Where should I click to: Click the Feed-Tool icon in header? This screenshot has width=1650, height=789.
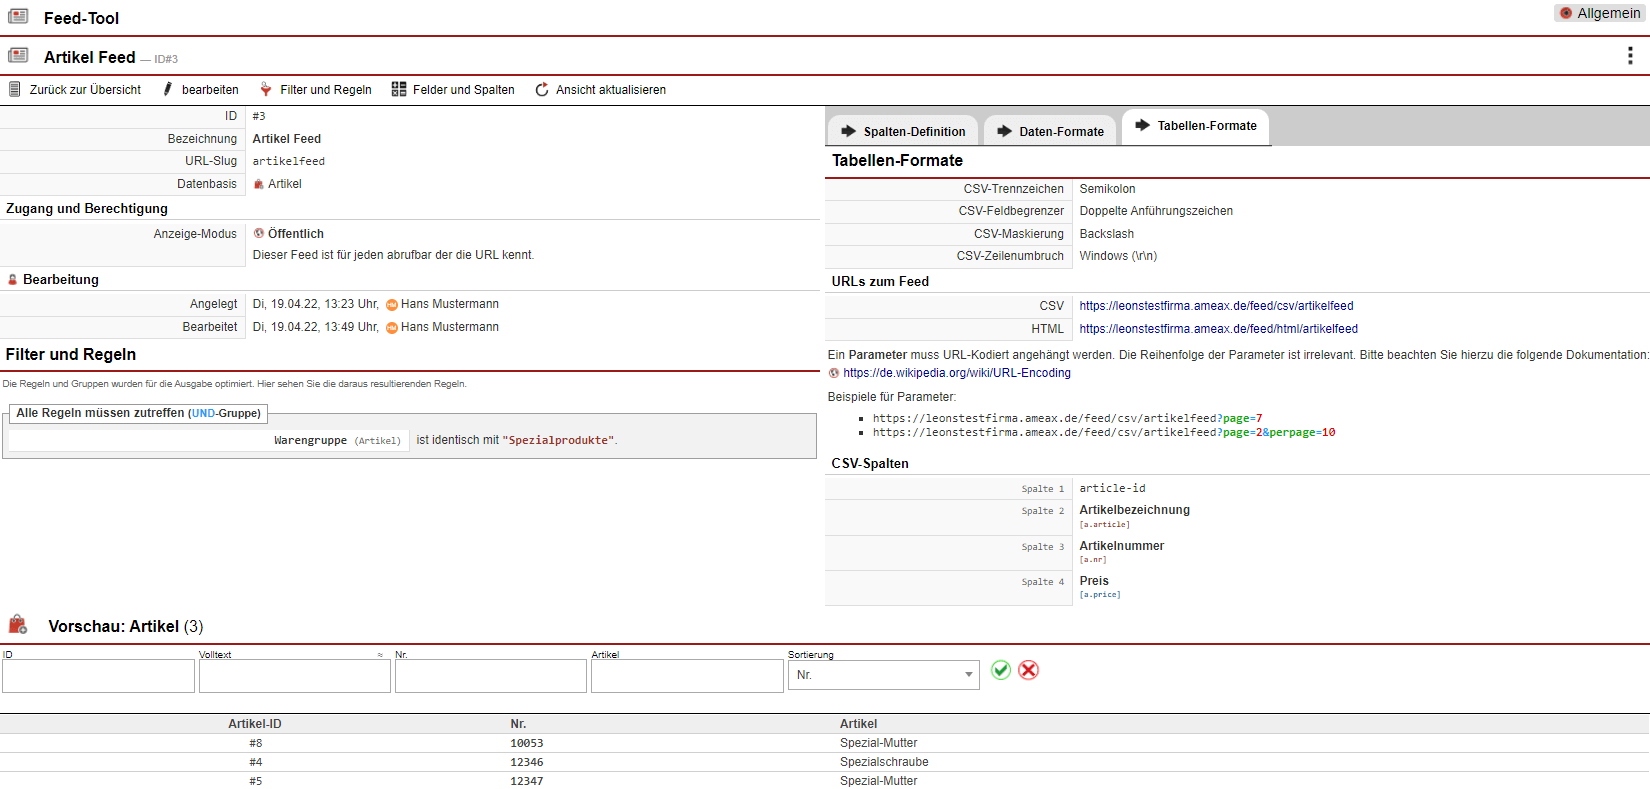[x=18, y=17]
